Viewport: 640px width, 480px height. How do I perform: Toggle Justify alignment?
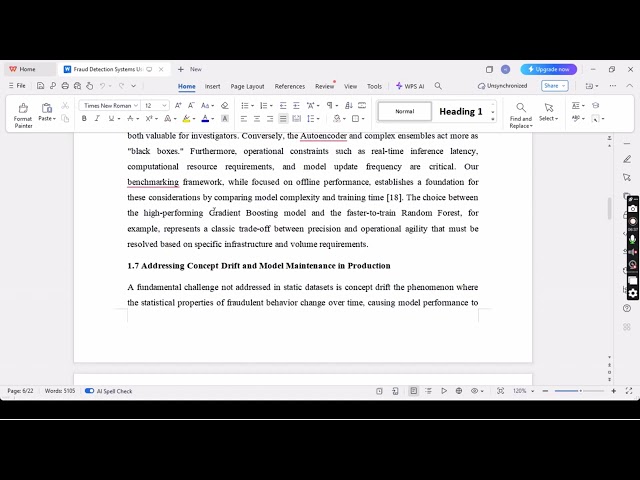(x=283, y=119)
